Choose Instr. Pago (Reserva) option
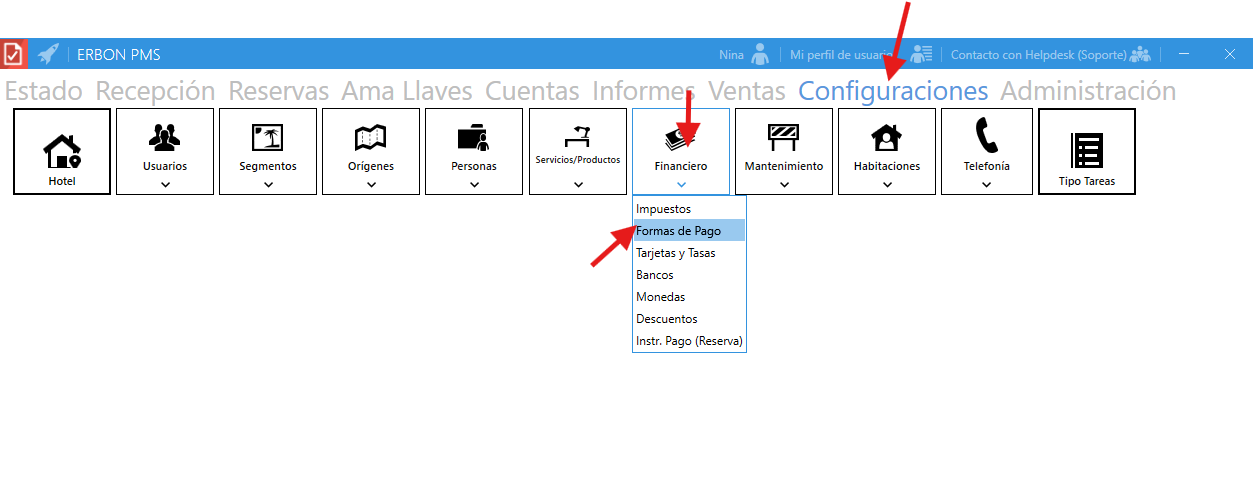The height and width of the screenshot is (502, 1253). (689, 341)
